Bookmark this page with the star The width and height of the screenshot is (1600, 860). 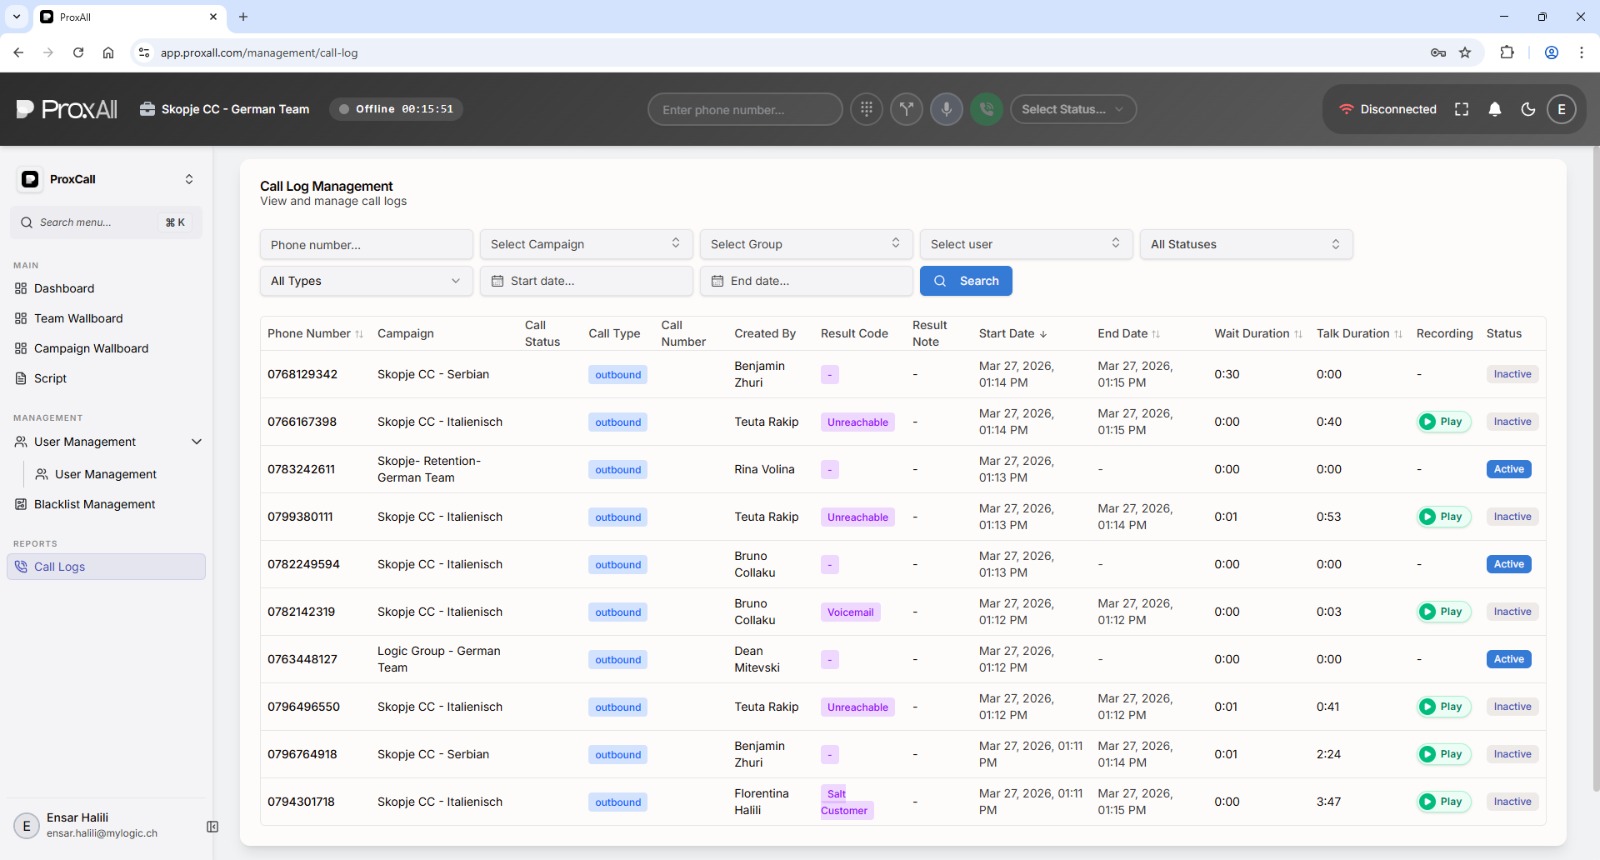tap(1465, 52)
